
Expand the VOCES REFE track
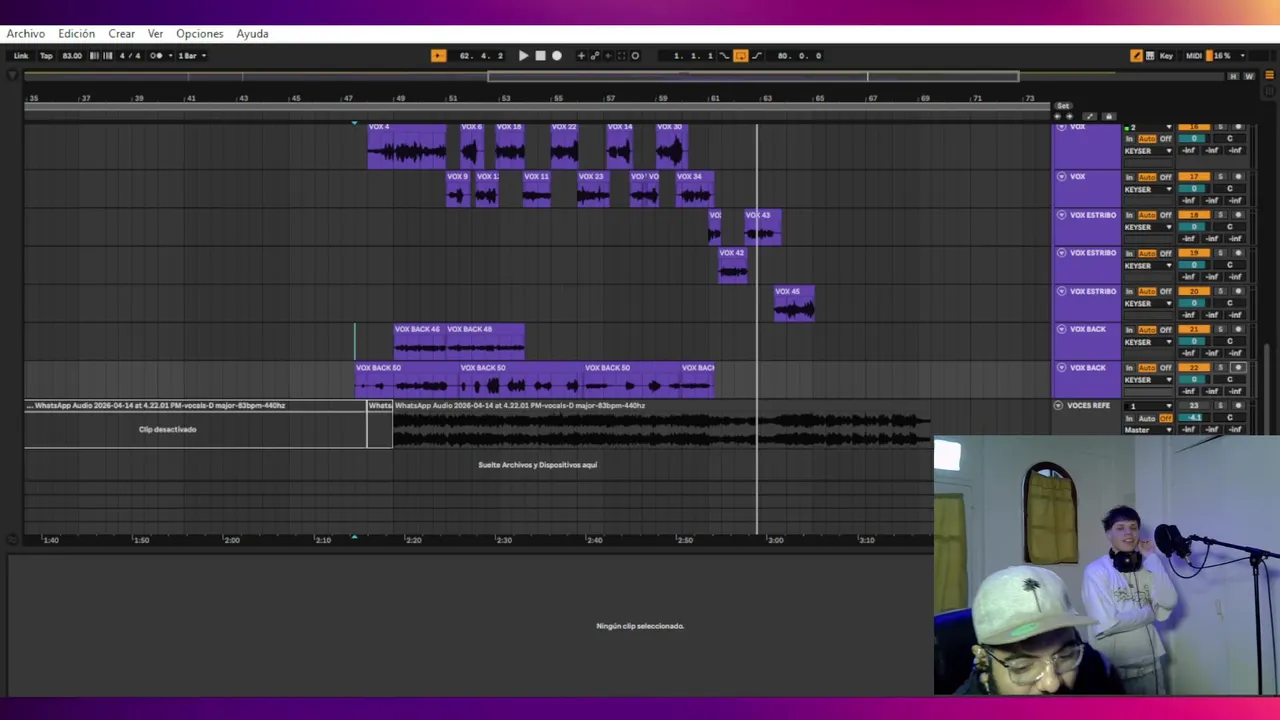[1058, 405]
